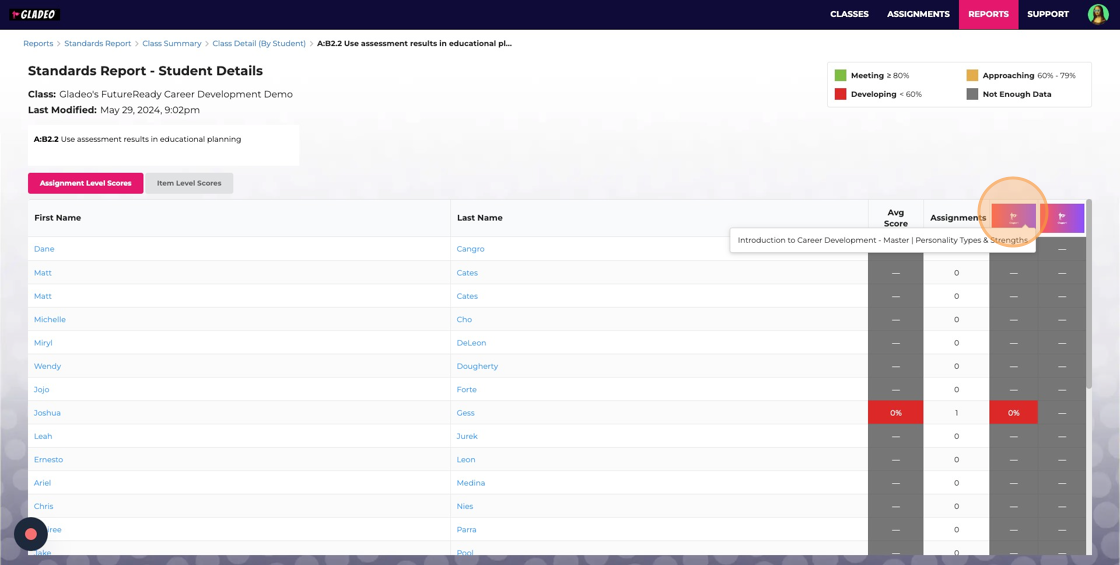
Task: Open the CLASSES menu
Action: click(x=849, y=14)
